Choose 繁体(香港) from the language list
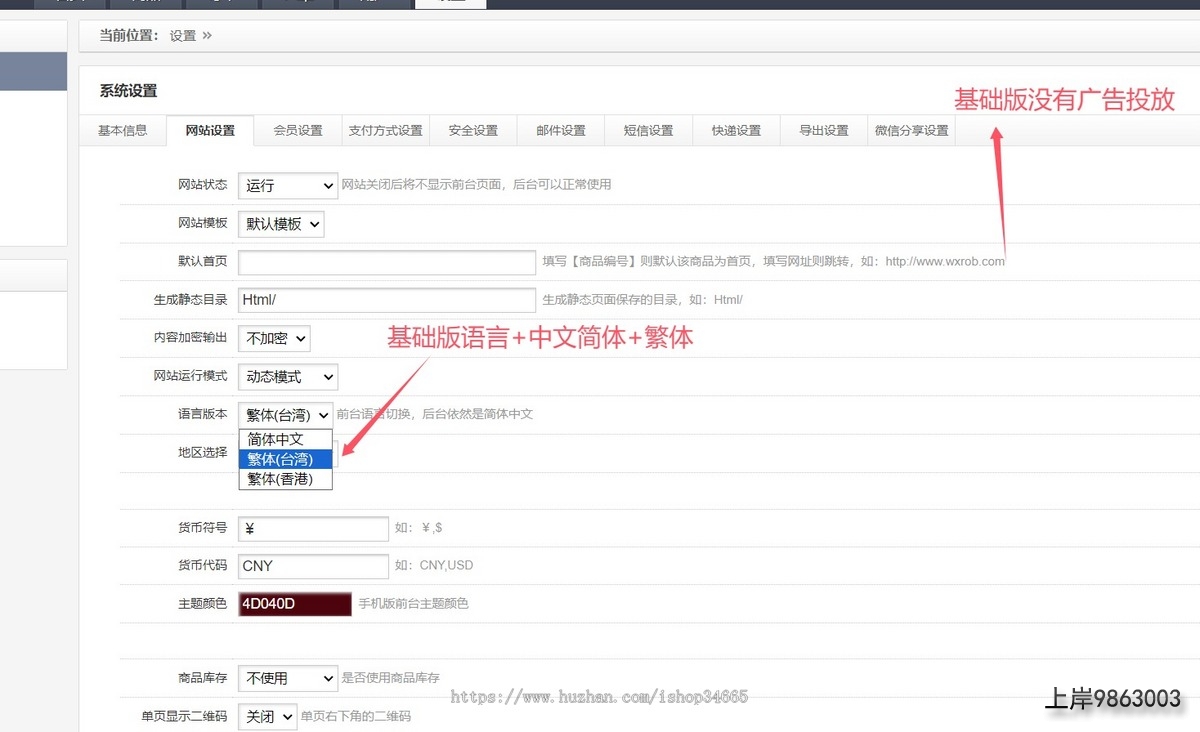 click(x=285, y=479)
